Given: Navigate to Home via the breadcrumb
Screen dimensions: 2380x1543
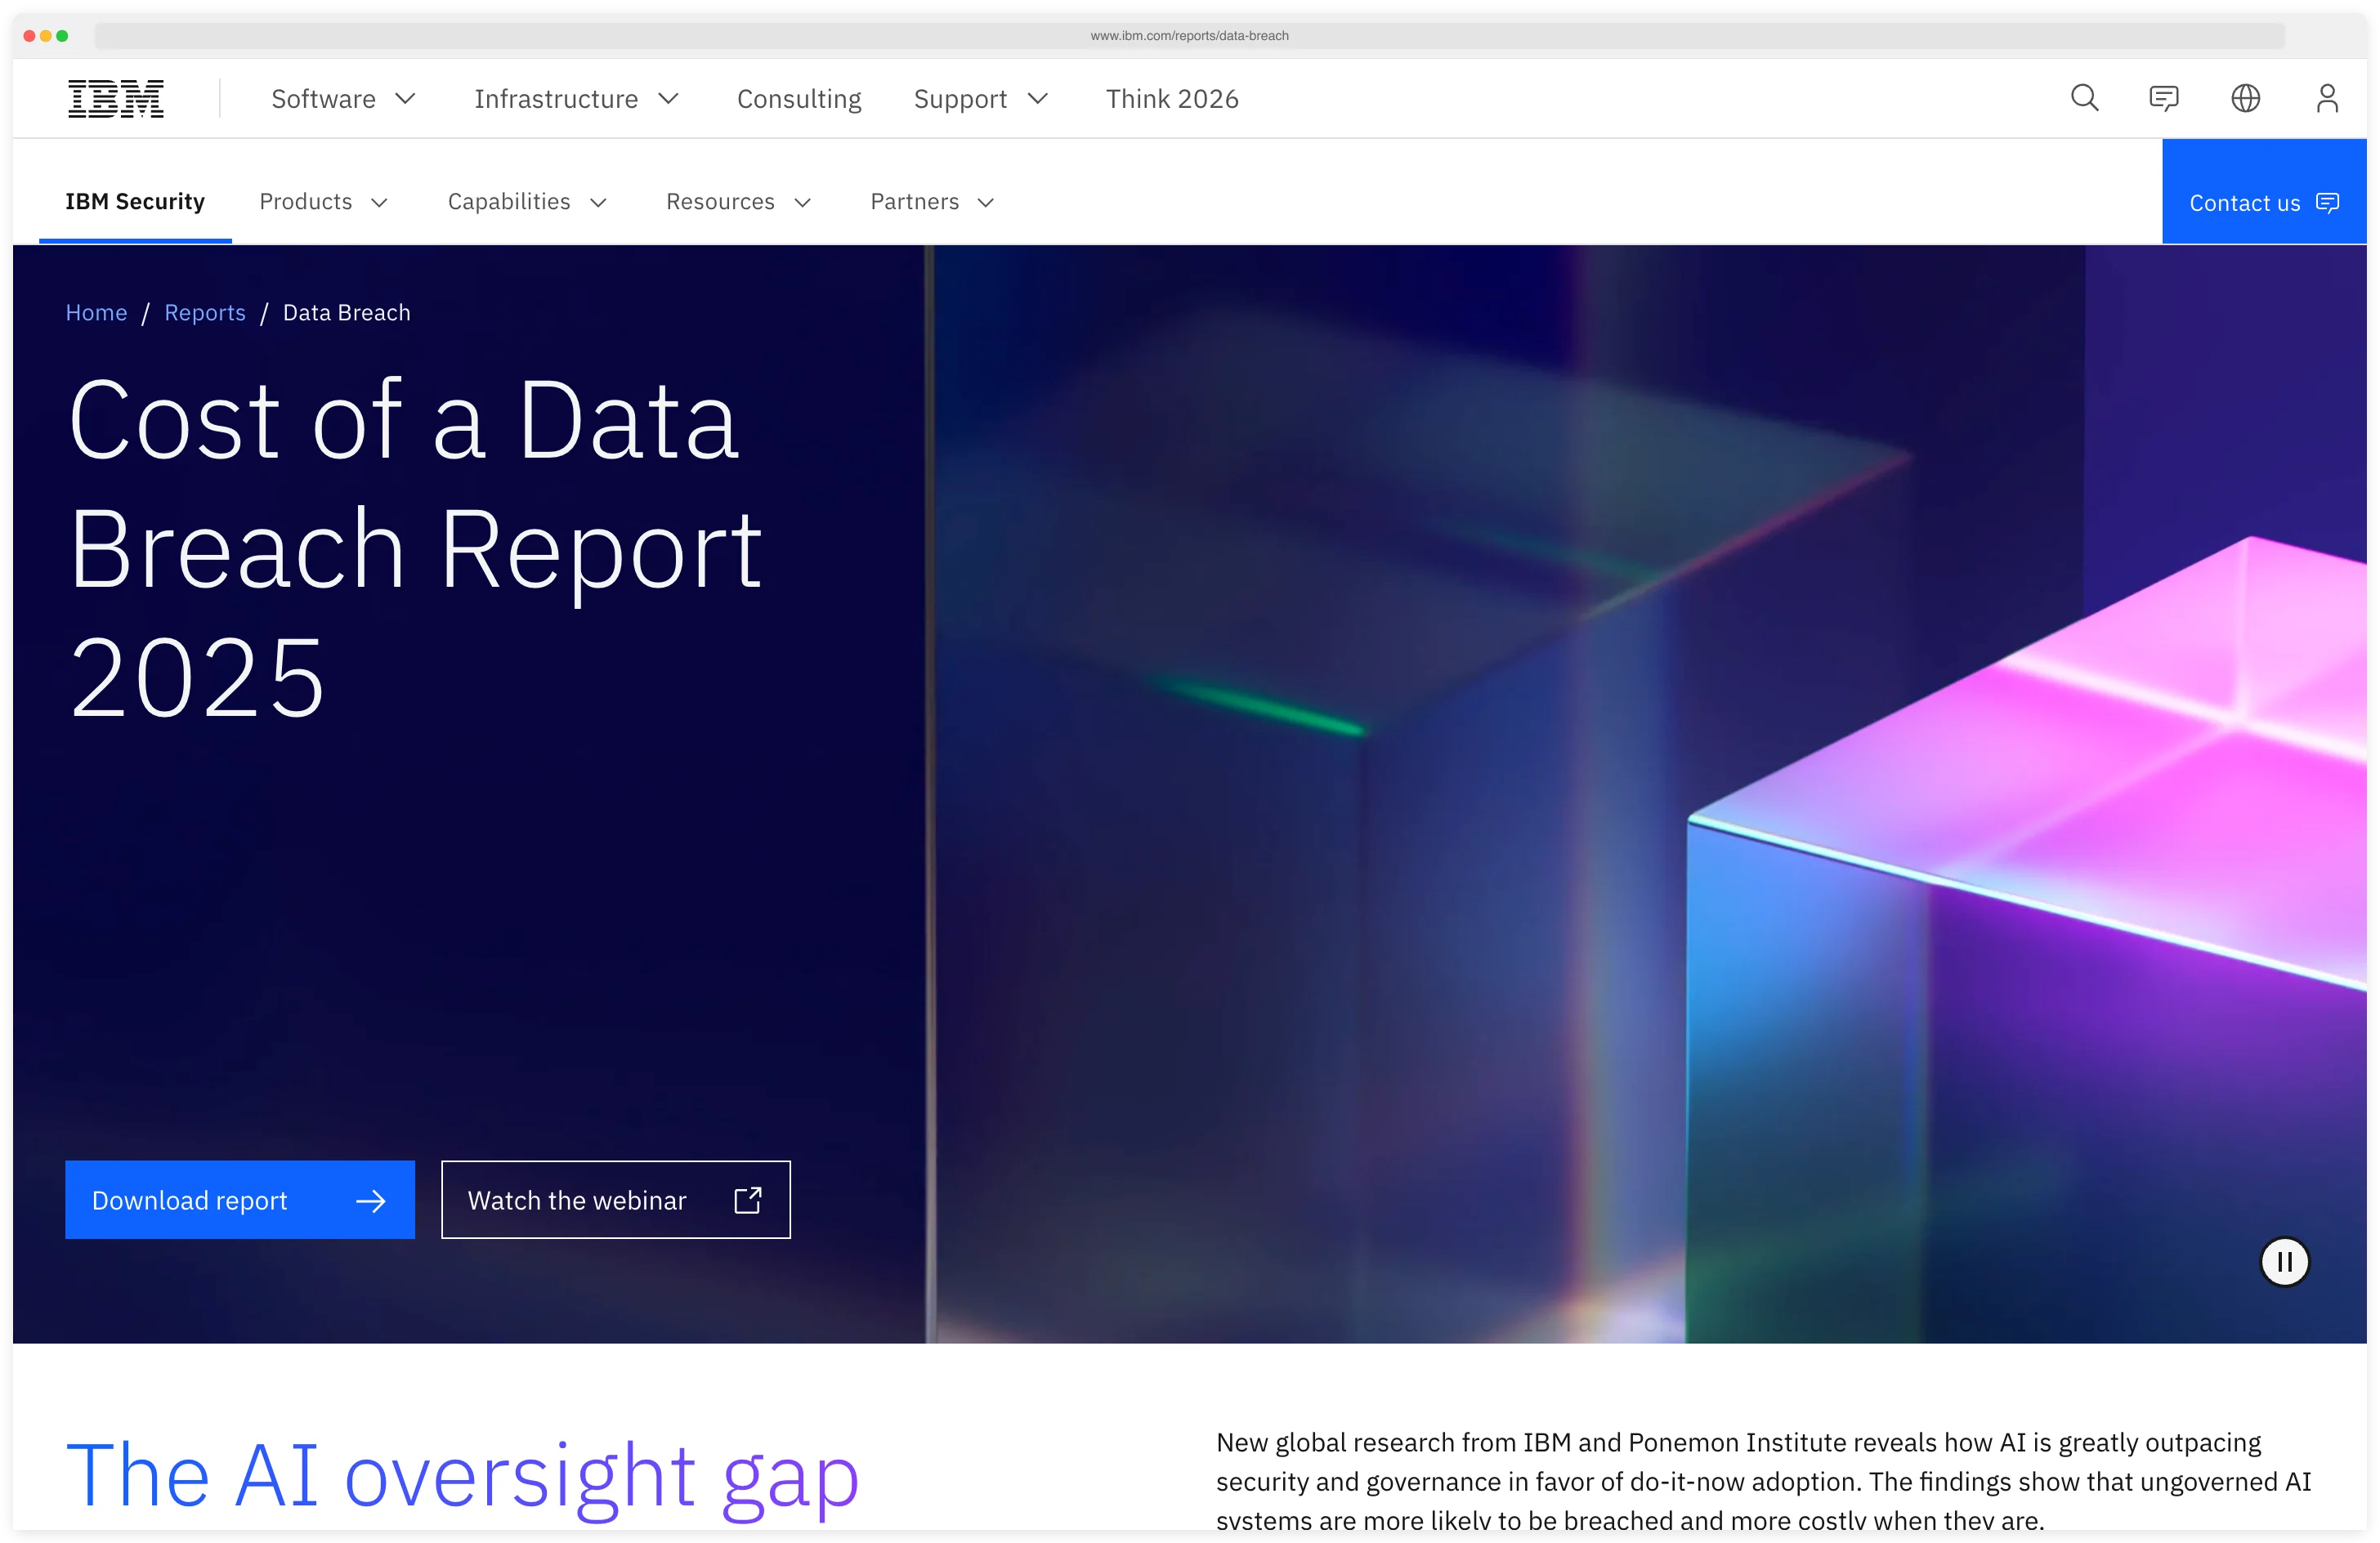Looking at the screenshot, I should click(96, 312).
